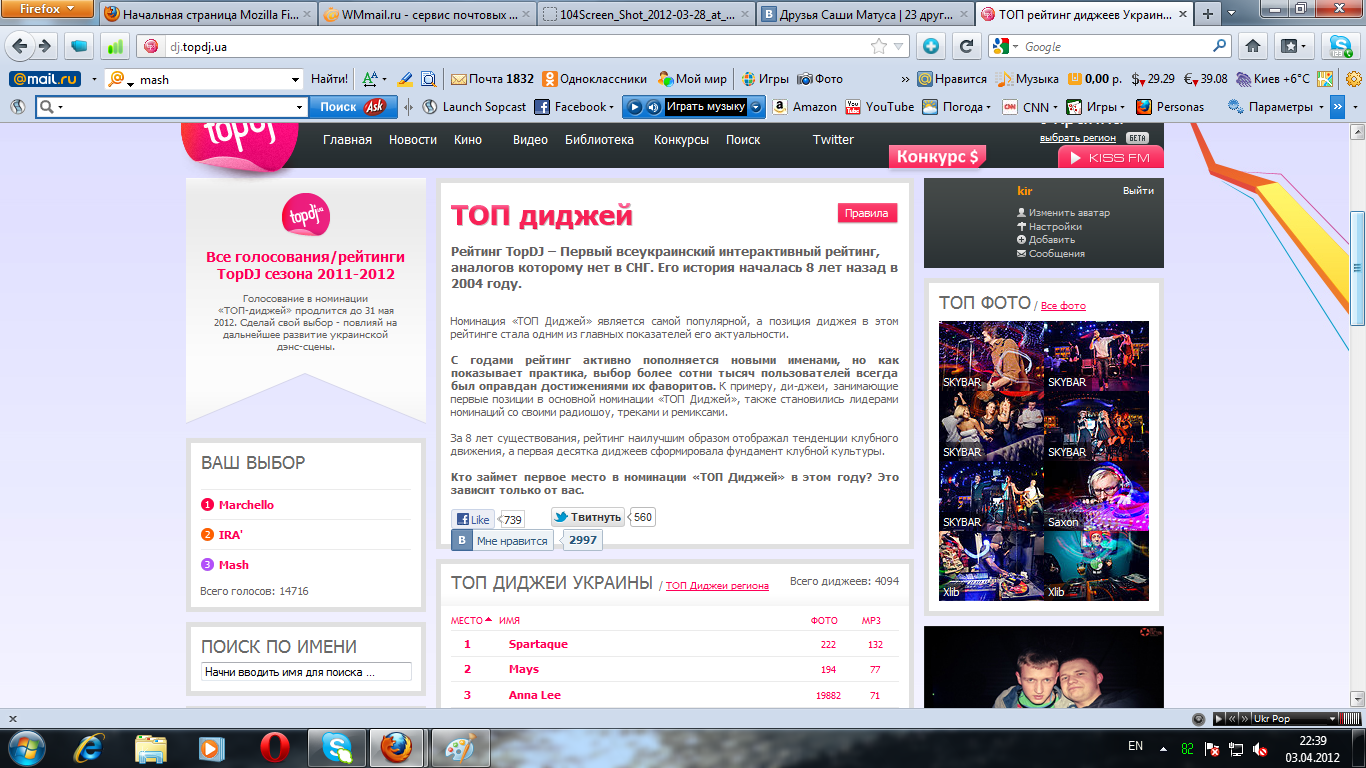Open the Музыка toolbar shortcut
Screen dimensions: 1366x768
[1028, 79]
